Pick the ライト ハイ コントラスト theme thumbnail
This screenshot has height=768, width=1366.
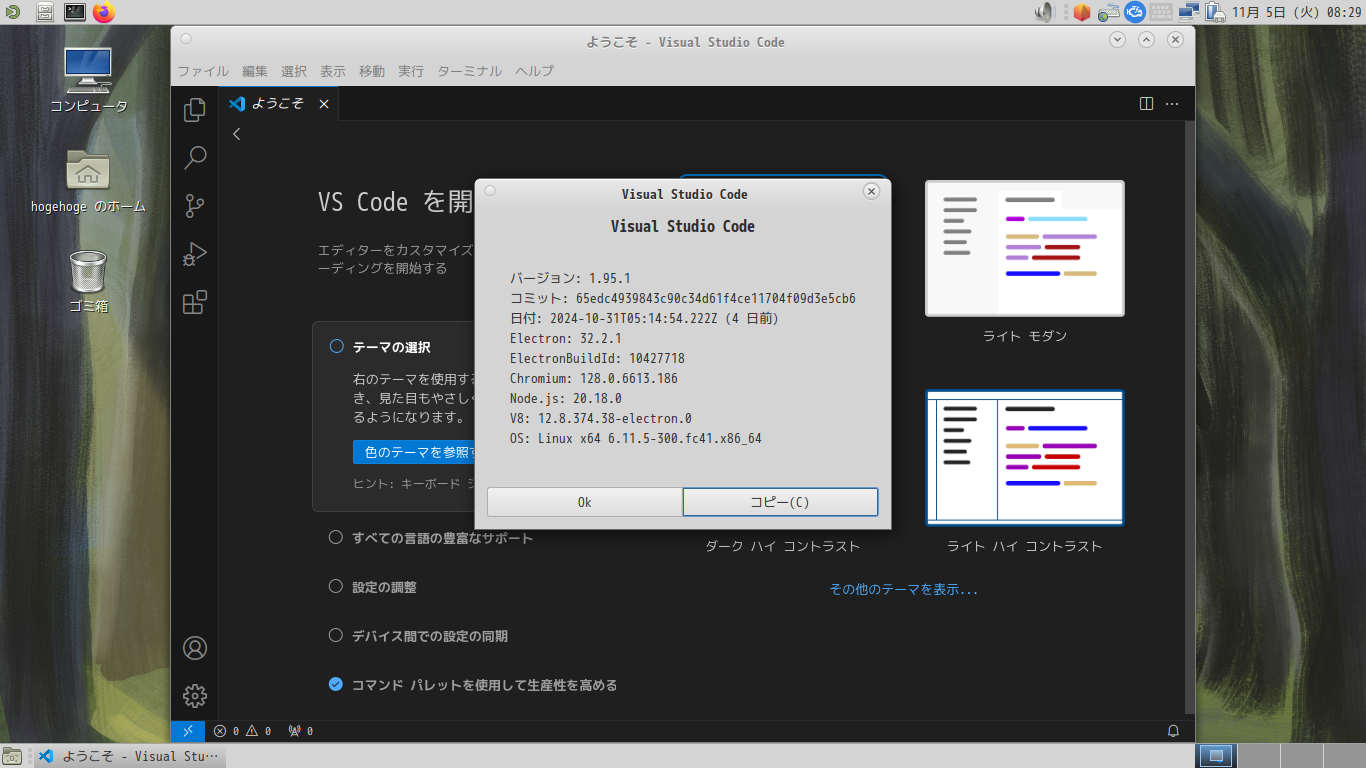point(1025,458)
